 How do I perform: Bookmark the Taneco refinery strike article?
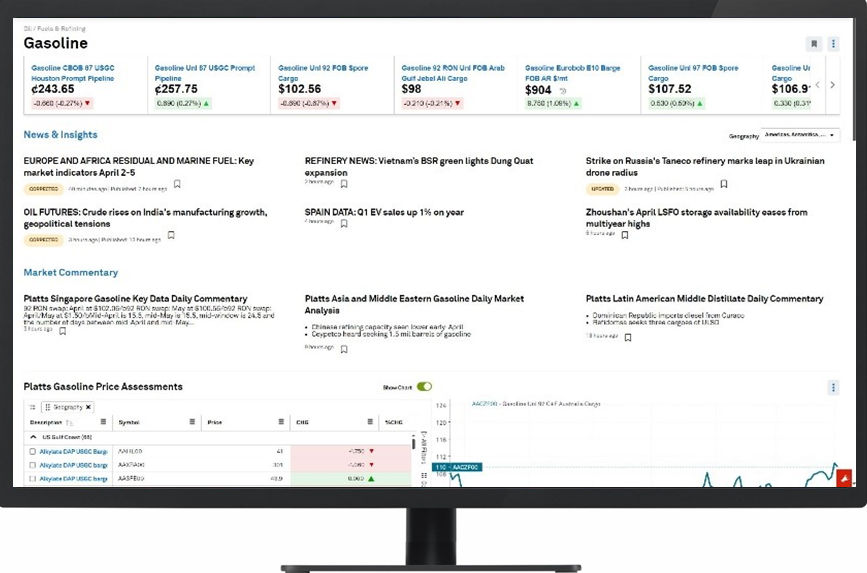point(724,184)
